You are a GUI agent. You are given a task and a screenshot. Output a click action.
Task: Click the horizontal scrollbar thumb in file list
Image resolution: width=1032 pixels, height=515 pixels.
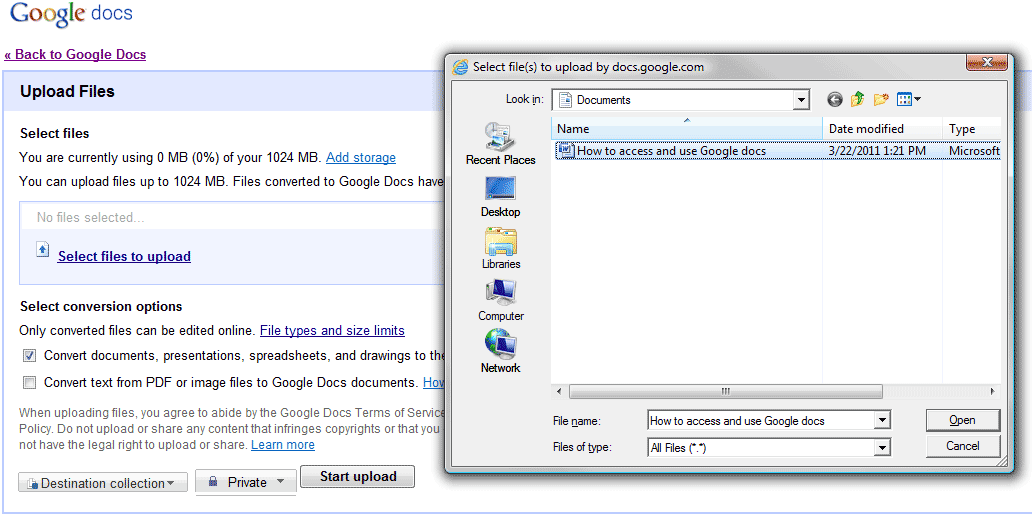click(725, 391)
